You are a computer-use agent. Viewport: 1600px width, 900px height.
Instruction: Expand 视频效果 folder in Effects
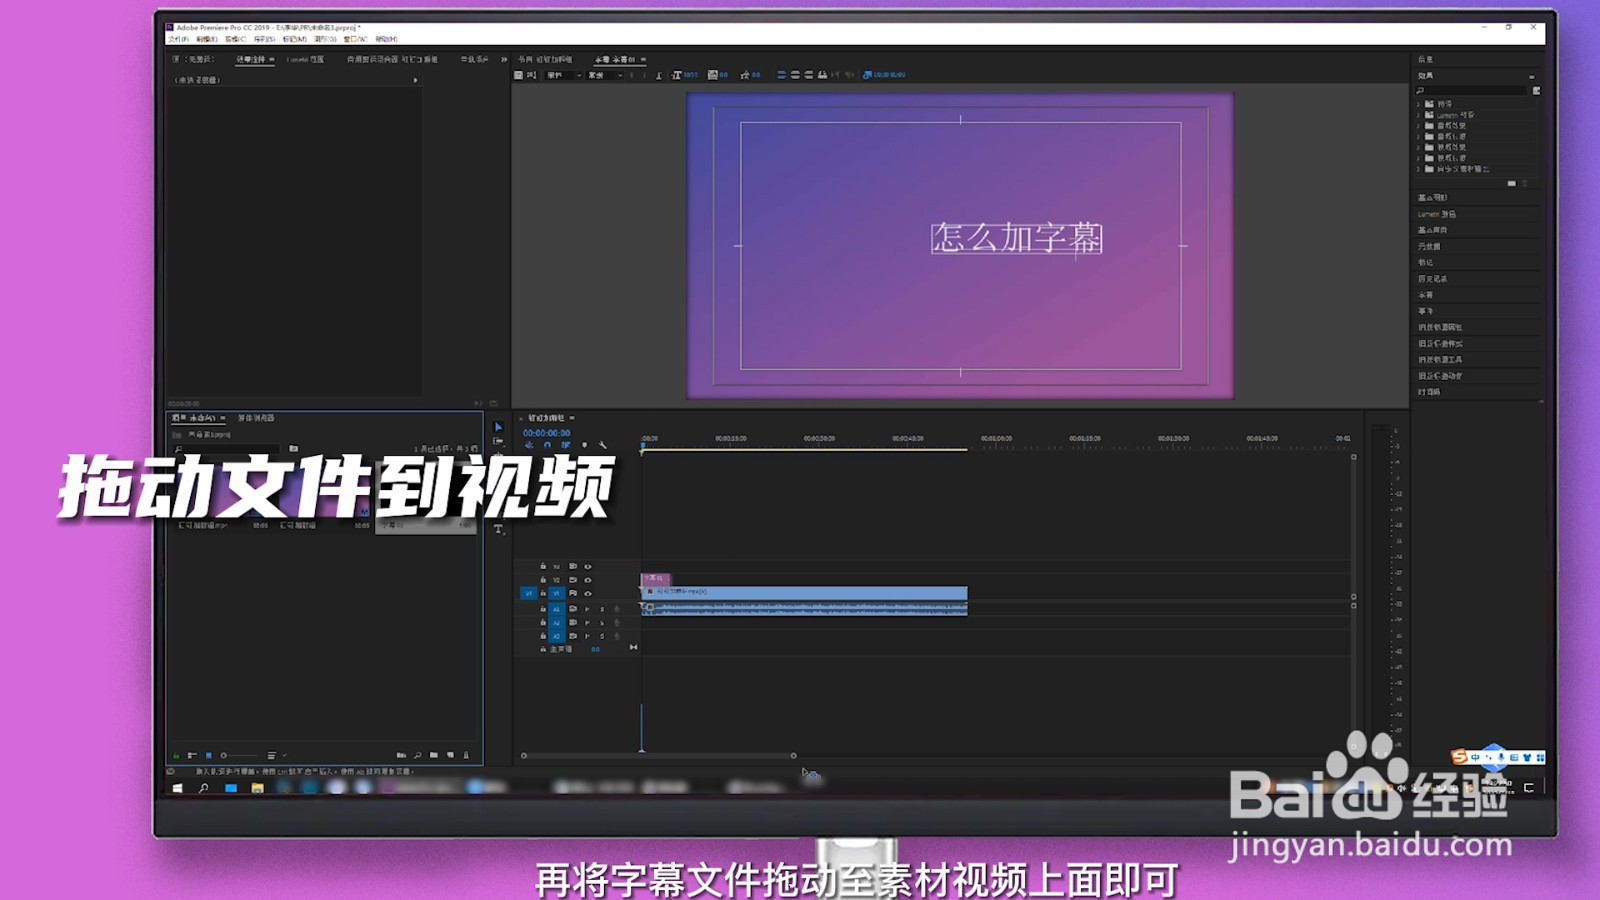point(1418,147)
